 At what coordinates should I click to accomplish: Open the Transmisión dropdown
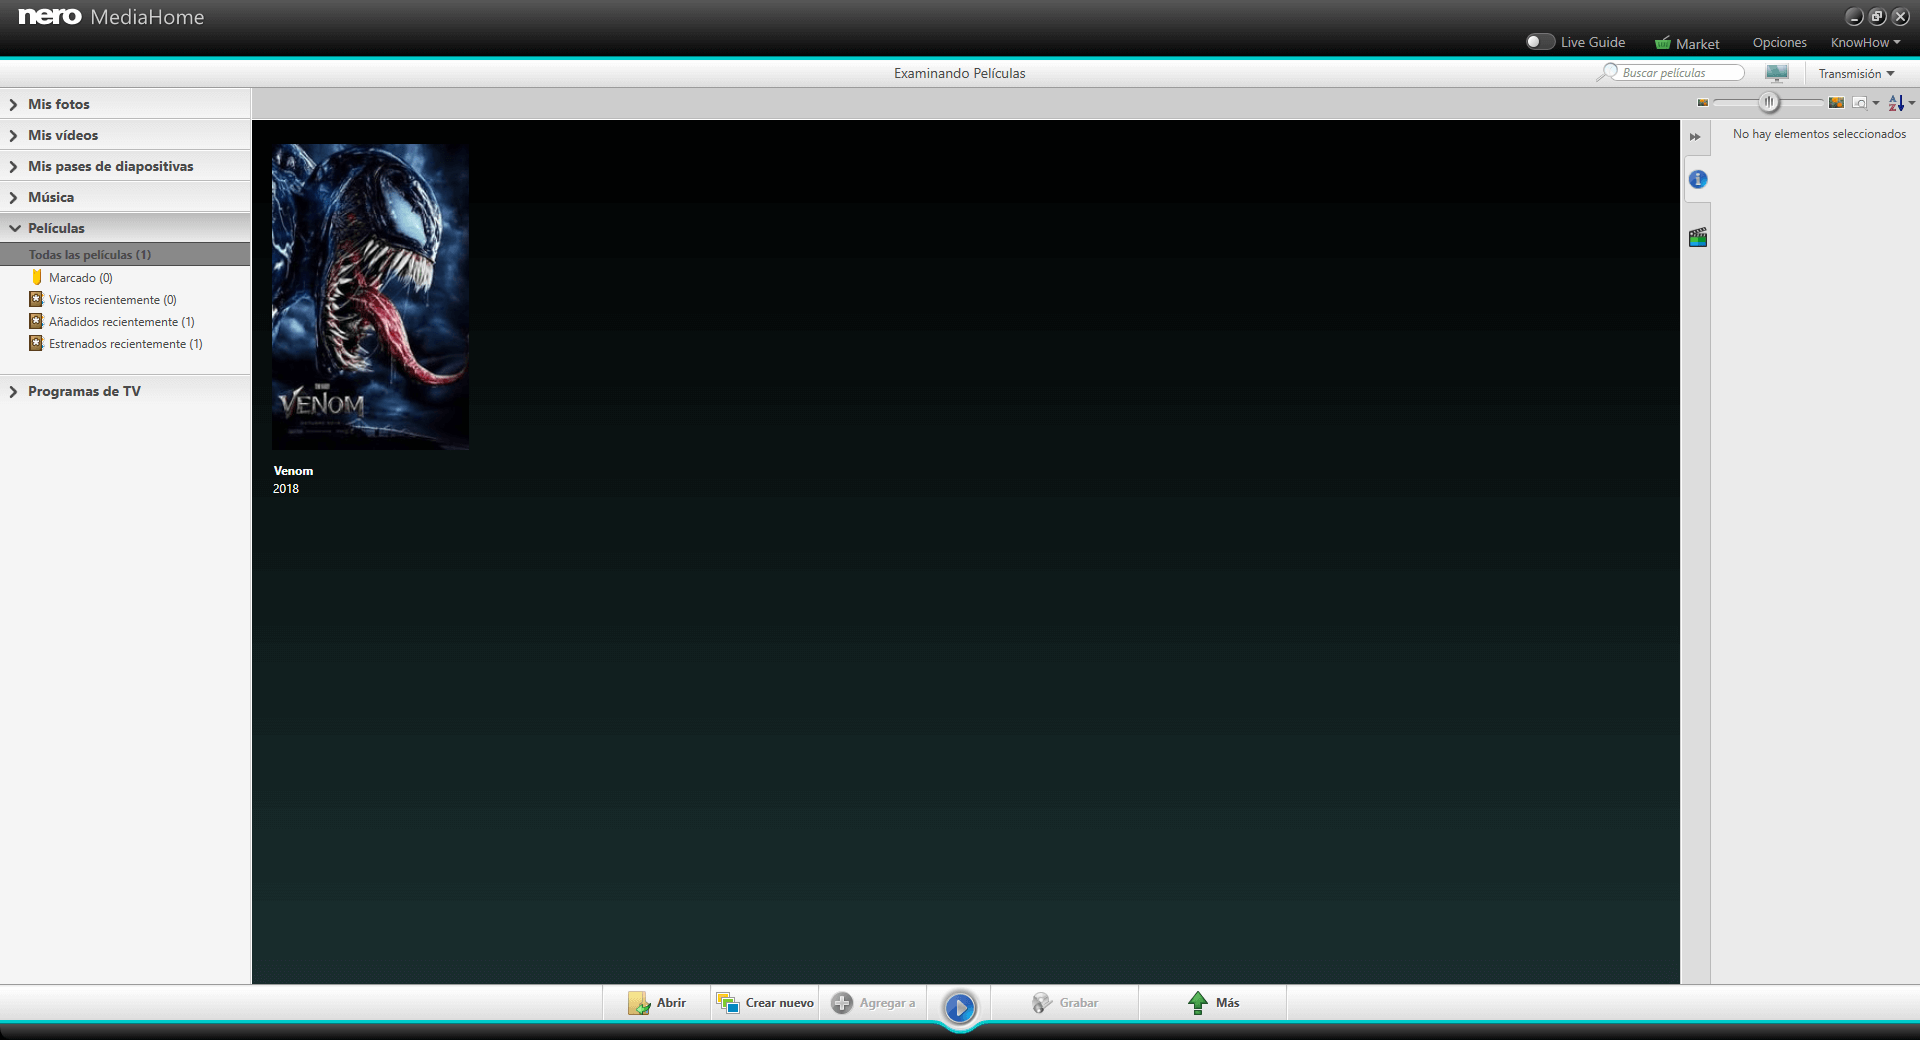[1856, 74]
